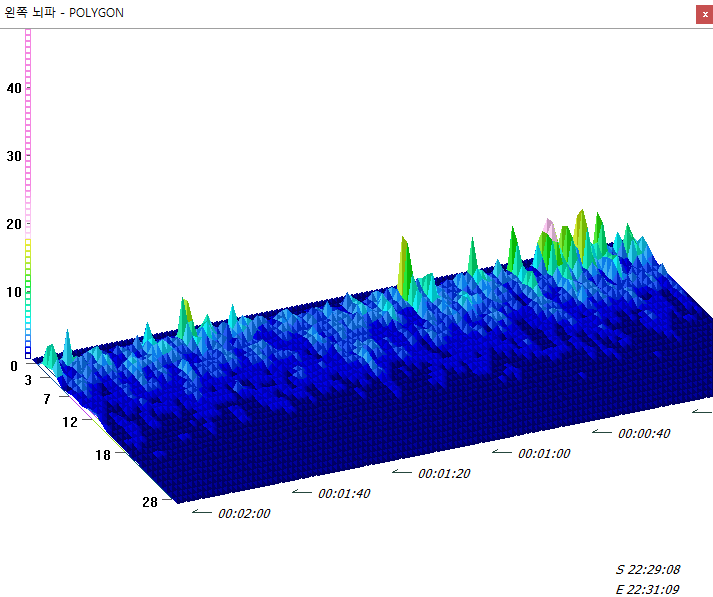The width and height of the screenshot is (713, 597).
Task: Click the start time S 22:29:08
Action: (x=648, y=569)
